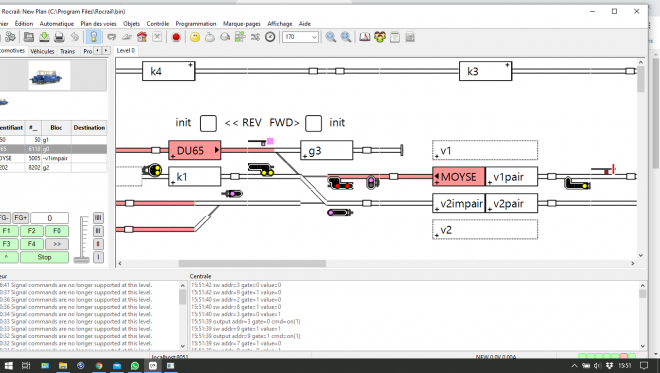The width and height of the screenshot is (660, 373).
Task: Open the Automatique menu
Action: (x=57, y=24)
